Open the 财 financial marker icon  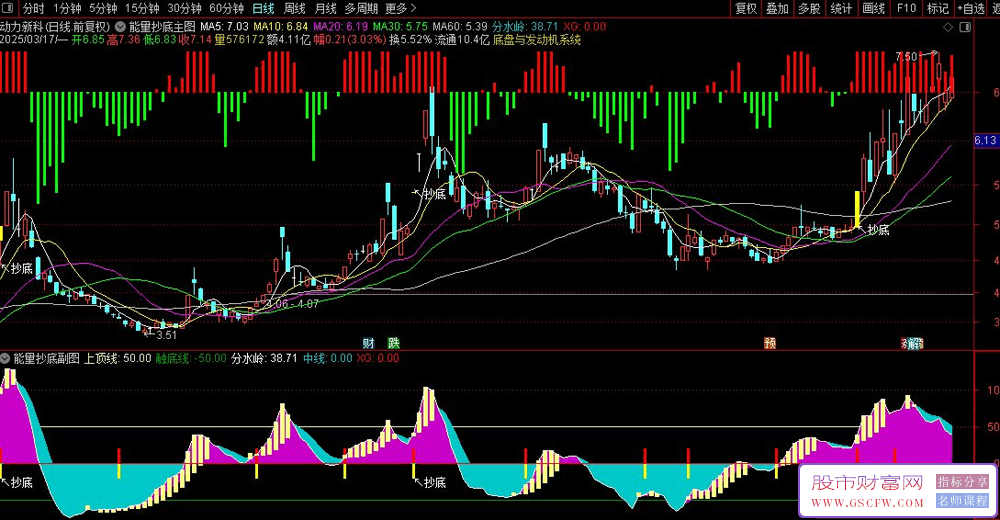point(369,343)
